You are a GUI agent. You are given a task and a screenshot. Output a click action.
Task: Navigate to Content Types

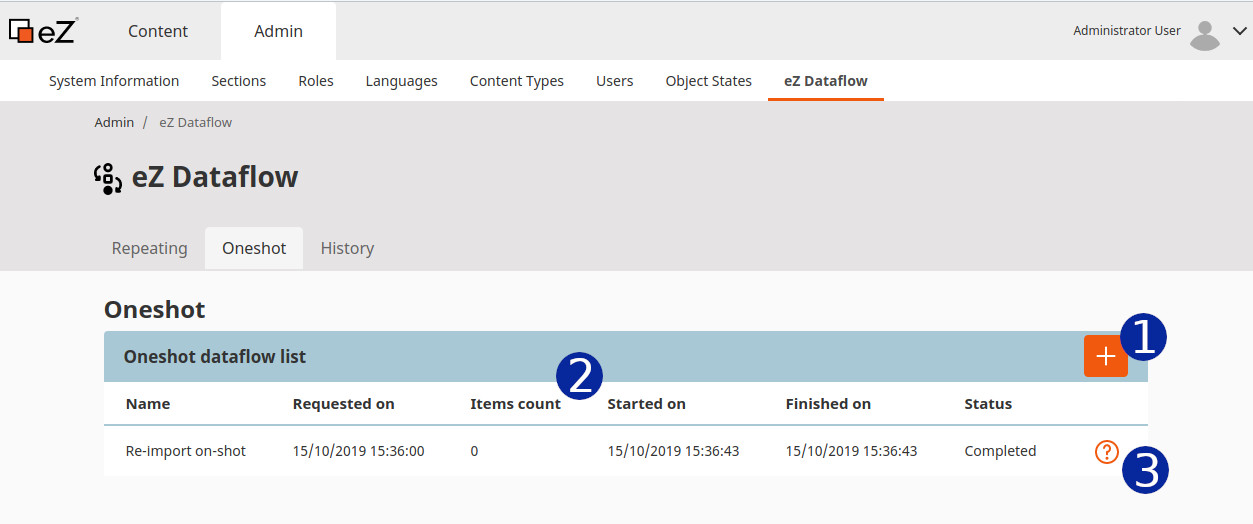[x=517, y=81]
